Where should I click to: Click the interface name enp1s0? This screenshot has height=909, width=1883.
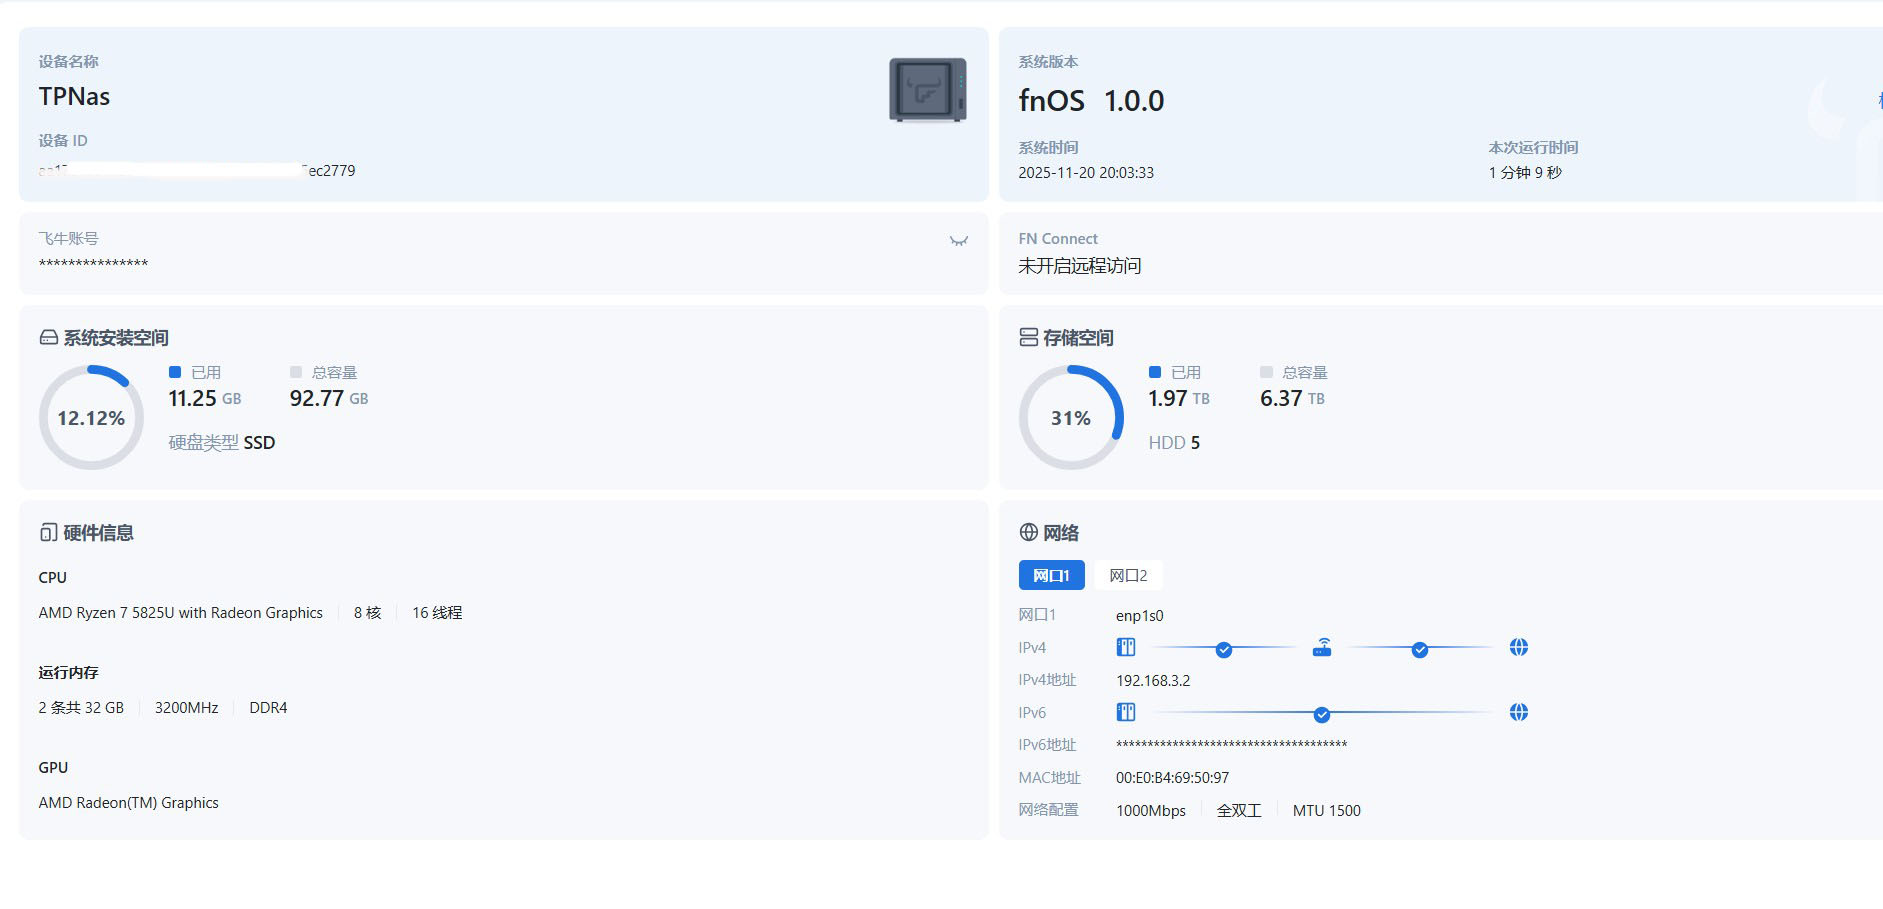(1140, 616)
